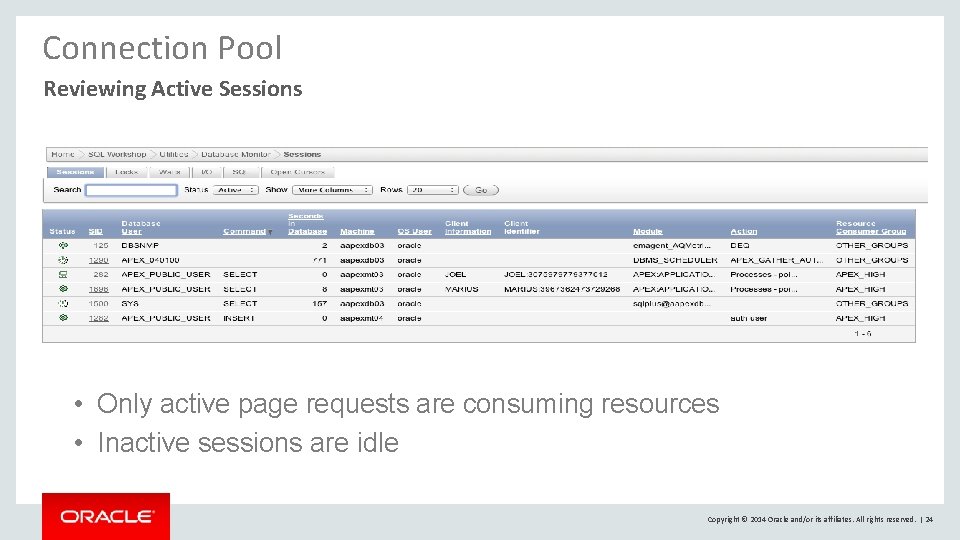Click the status icon in the DBSNMP row
This screenshot has height=540, width=960.
(x=63, y=246)
